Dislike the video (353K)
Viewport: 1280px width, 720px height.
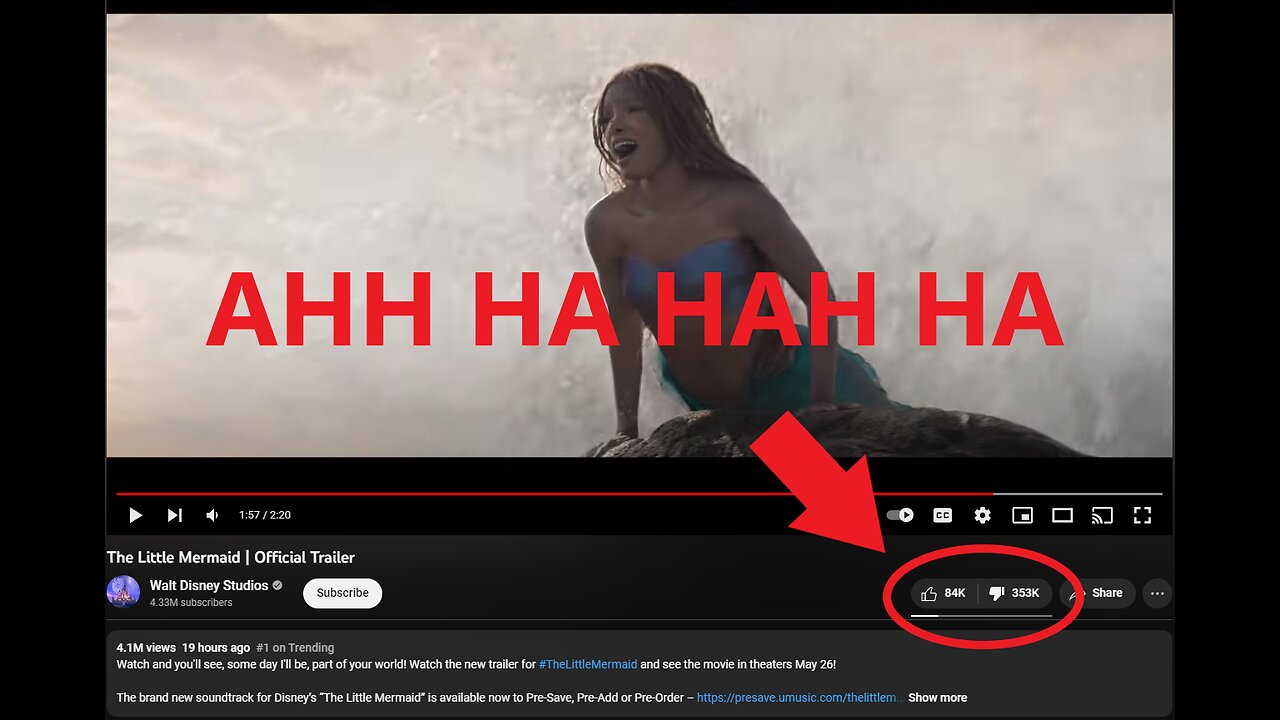click(1015, 593)
